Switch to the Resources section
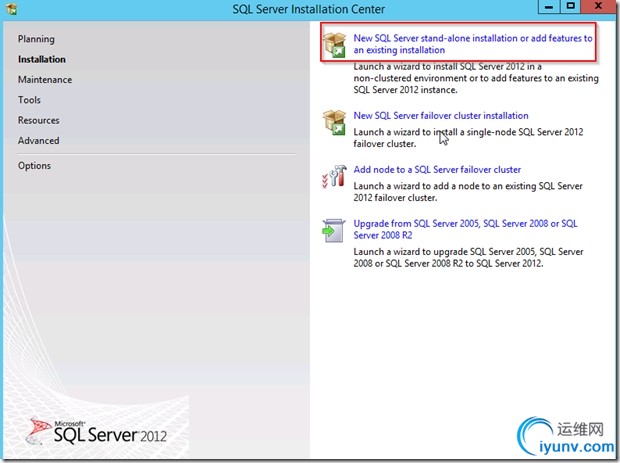 (39, 120)
